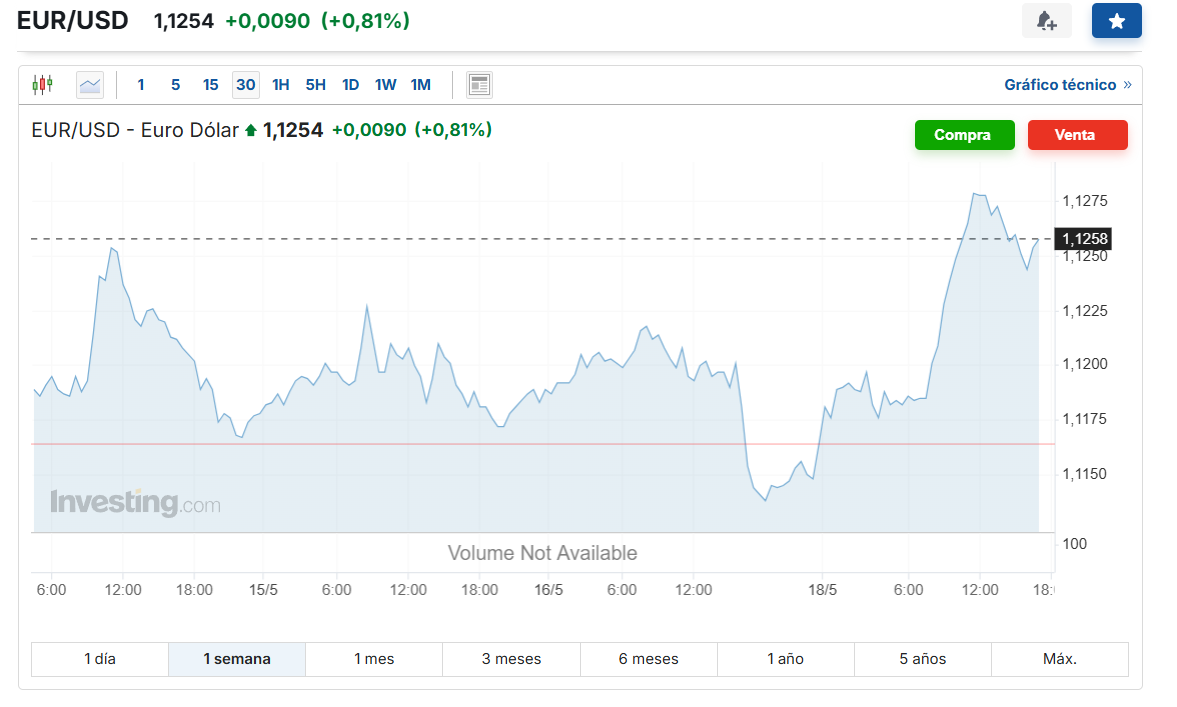1177x707 pixels.
Task: Set chart interval to 5 minutes
Action: 175,85
